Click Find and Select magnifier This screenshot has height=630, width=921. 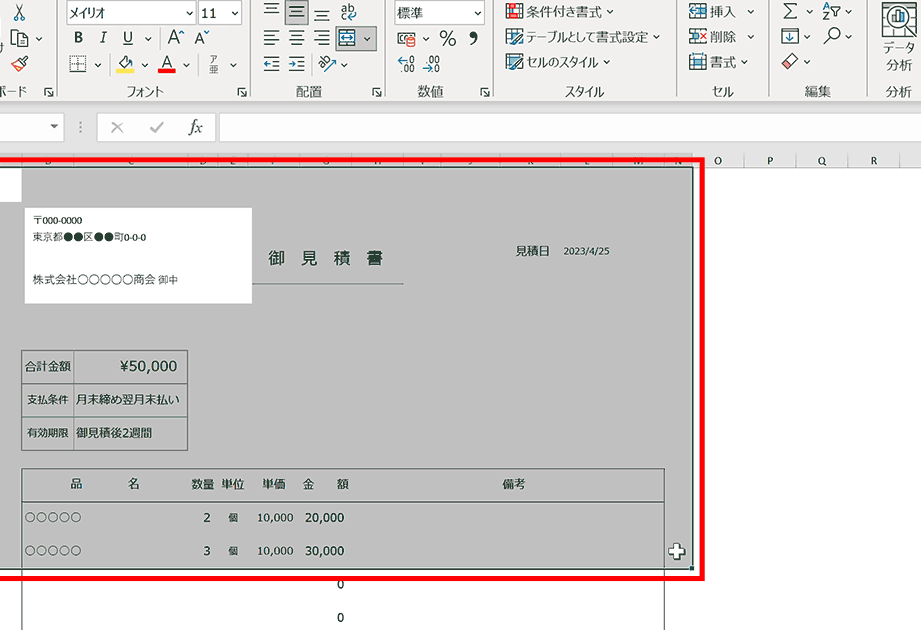click(832, 36)
